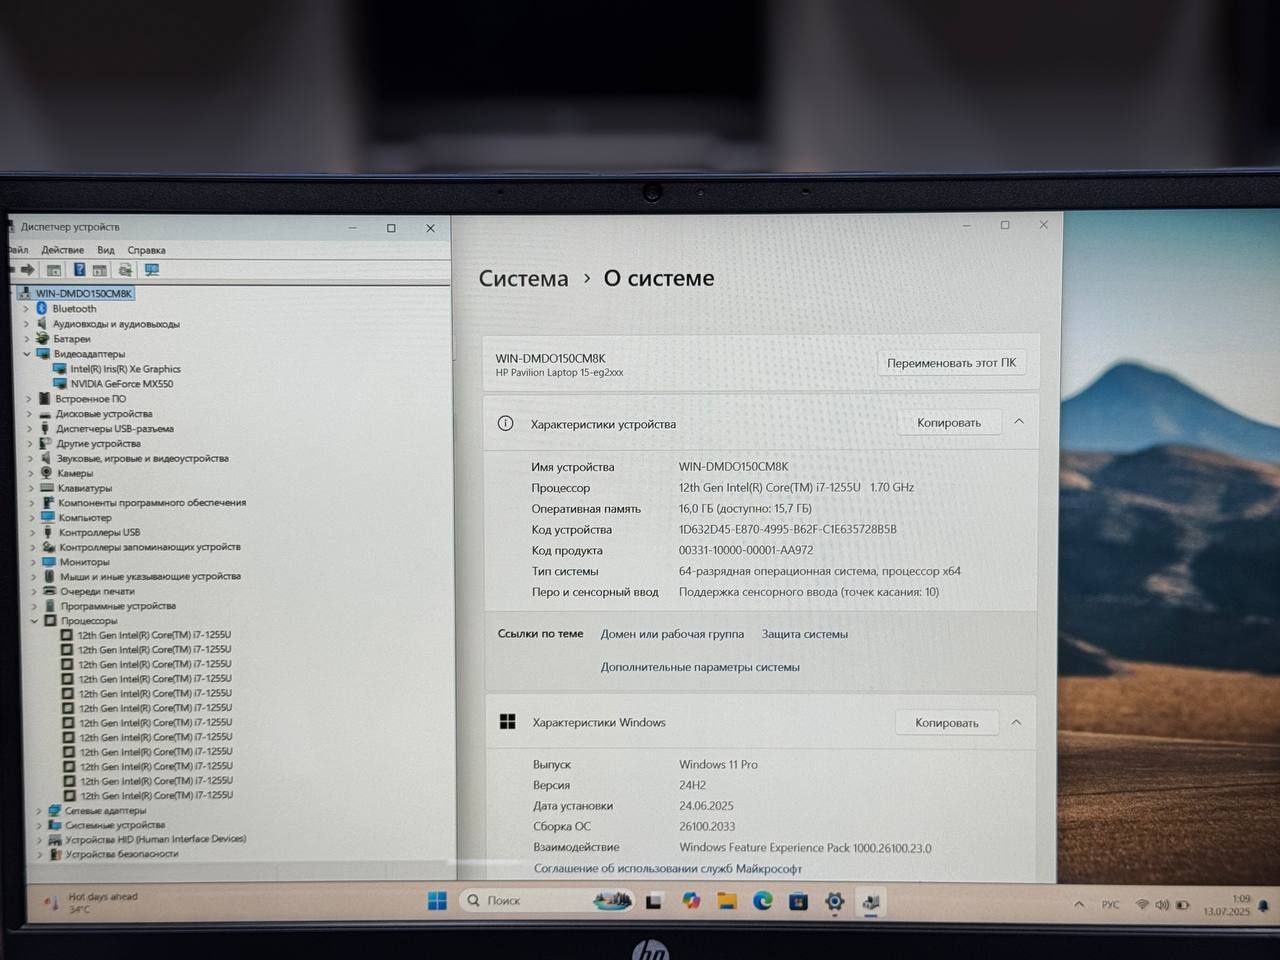Select the Мониторы tree item

point(84,562)
